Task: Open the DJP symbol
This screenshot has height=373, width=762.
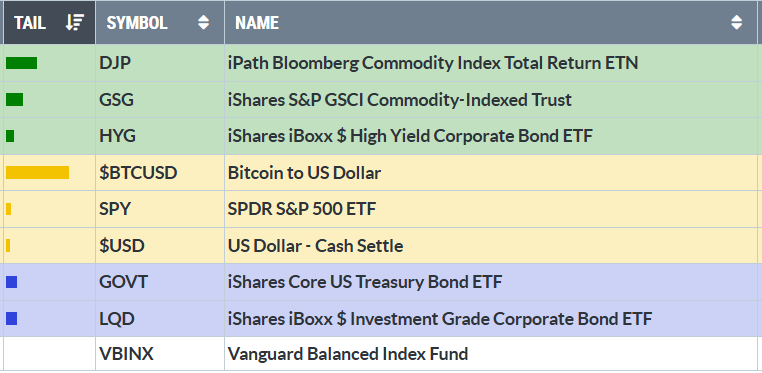Action: (x=115, y=63)
